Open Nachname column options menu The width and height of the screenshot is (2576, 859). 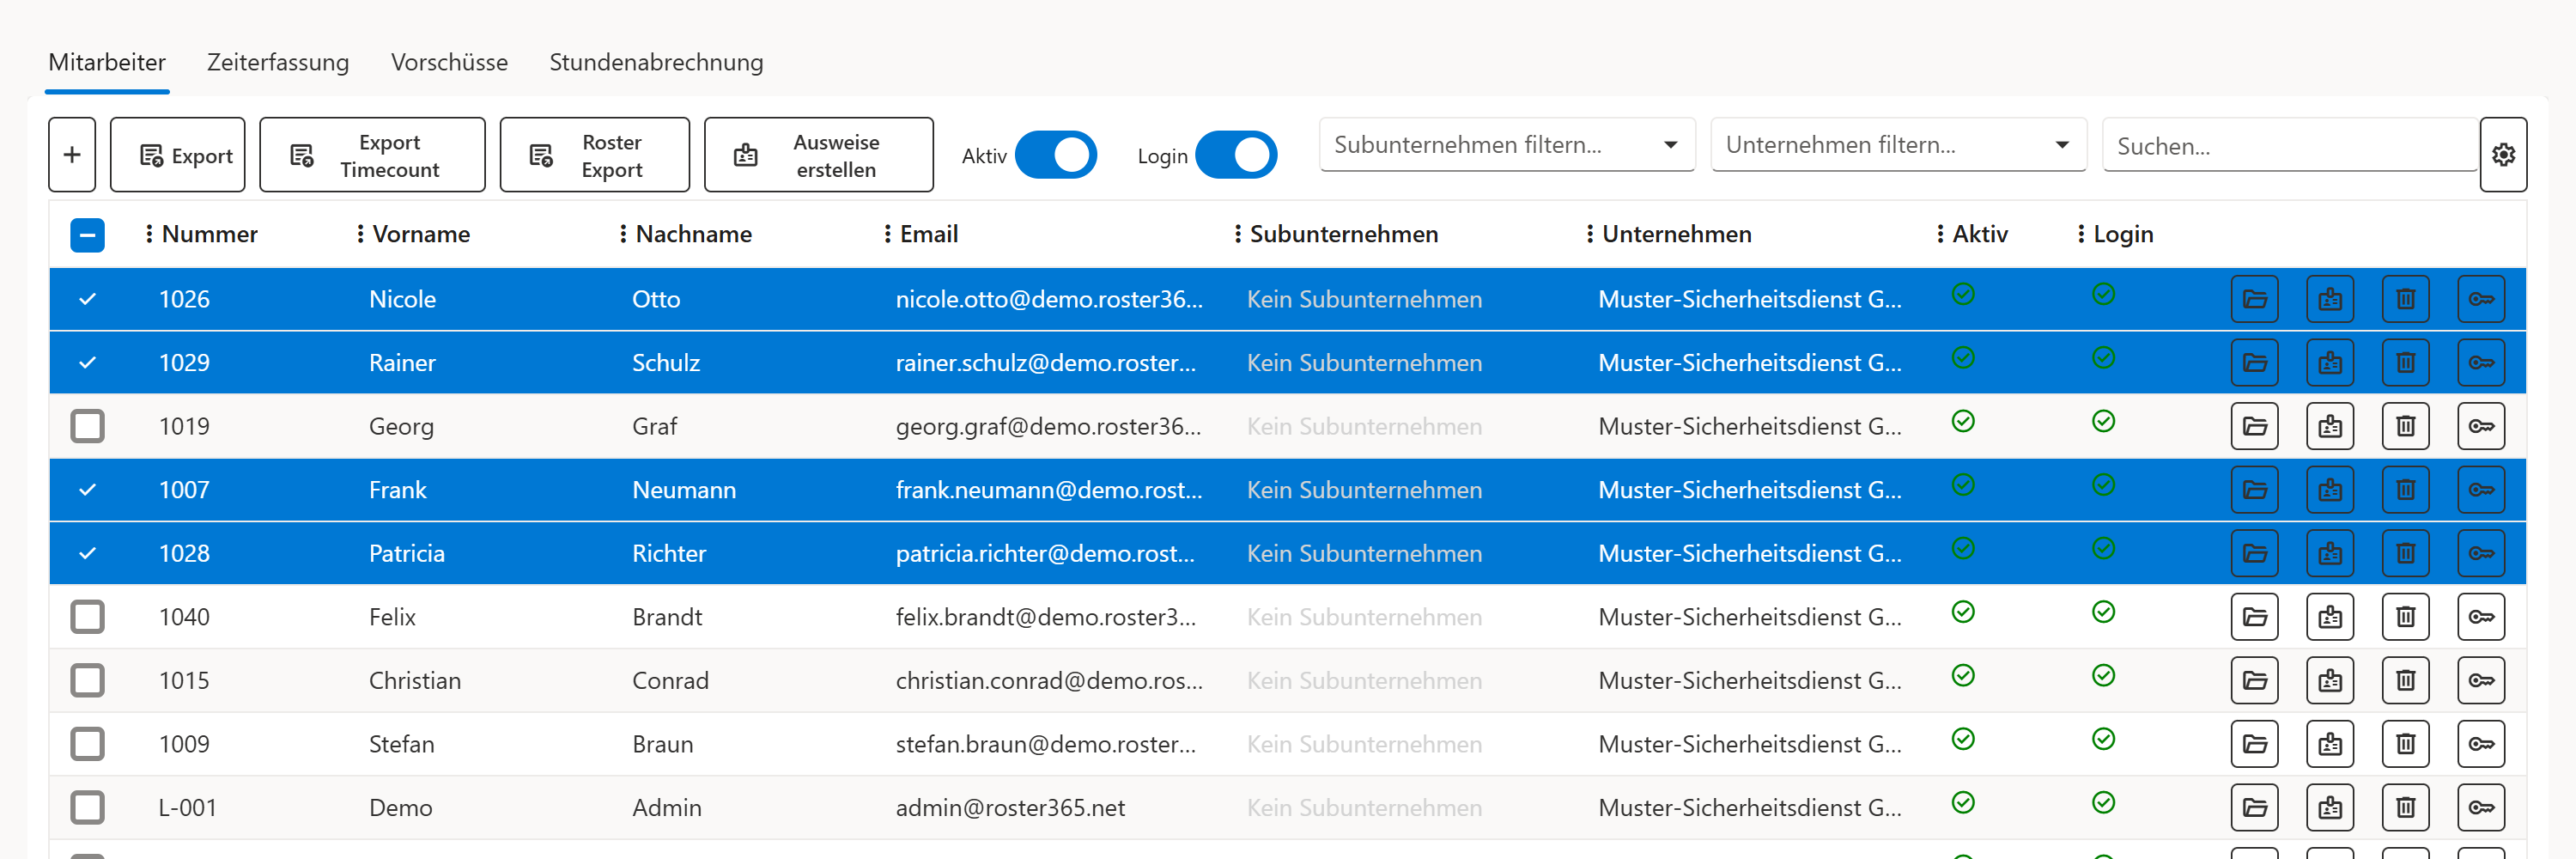click(x=623, y=234)
